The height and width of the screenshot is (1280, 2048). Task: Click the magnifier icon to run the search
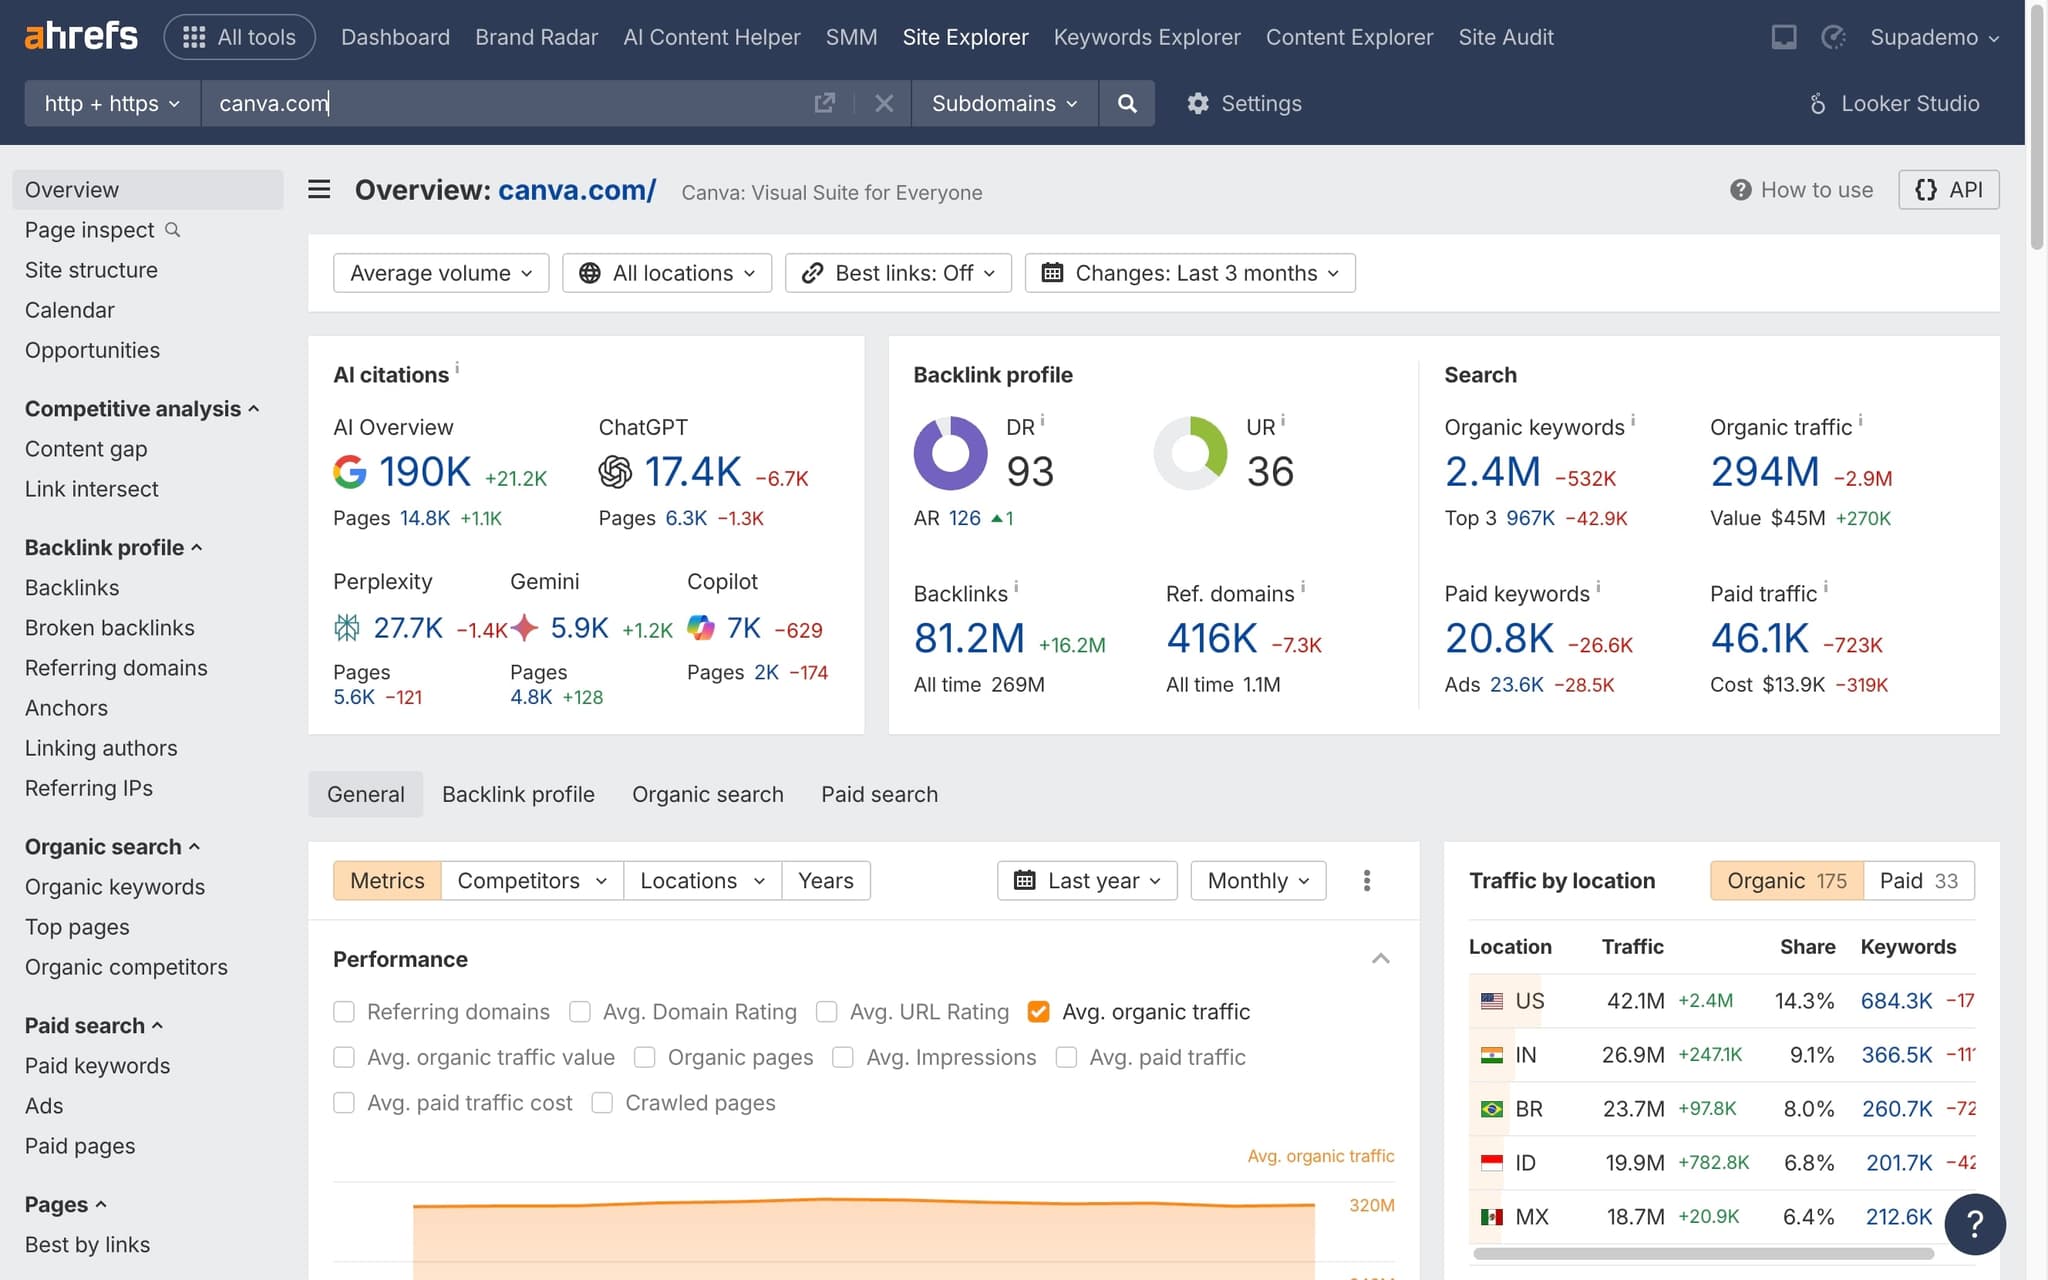(1127, 103)
